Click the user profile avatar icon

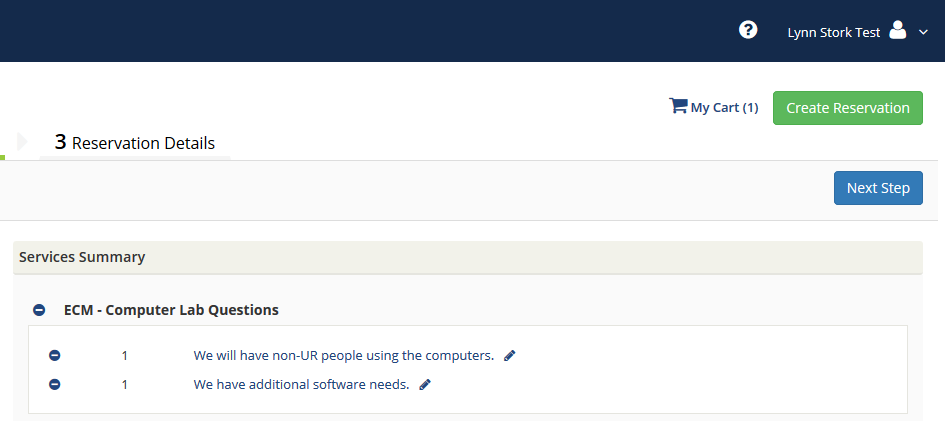coord(898,30)
